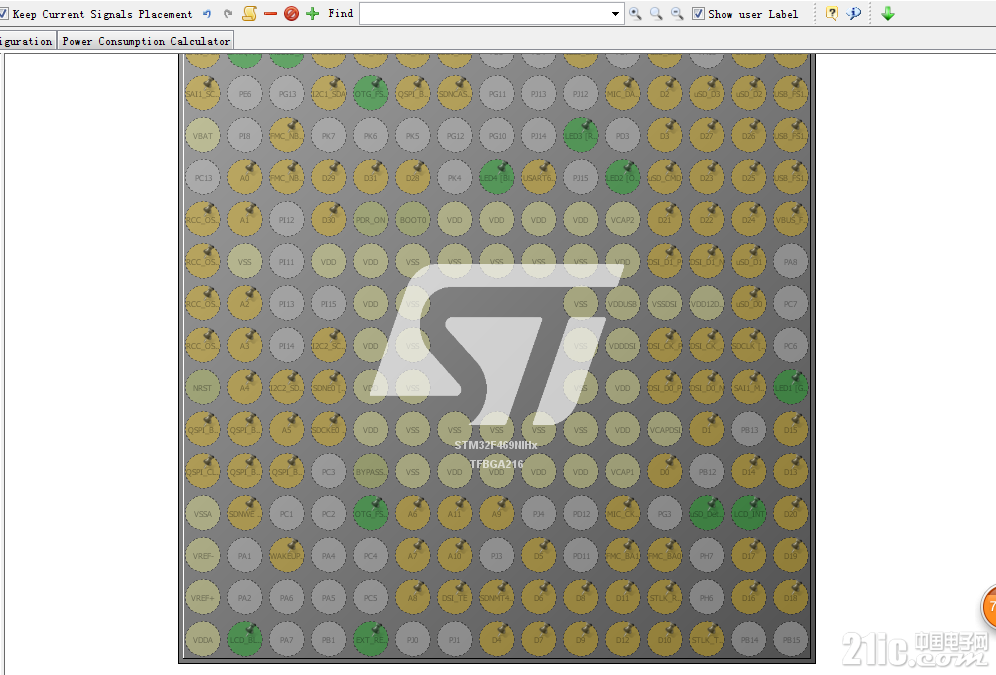
Task: Click the PDR_ON pin
Action: coord(370,220)
